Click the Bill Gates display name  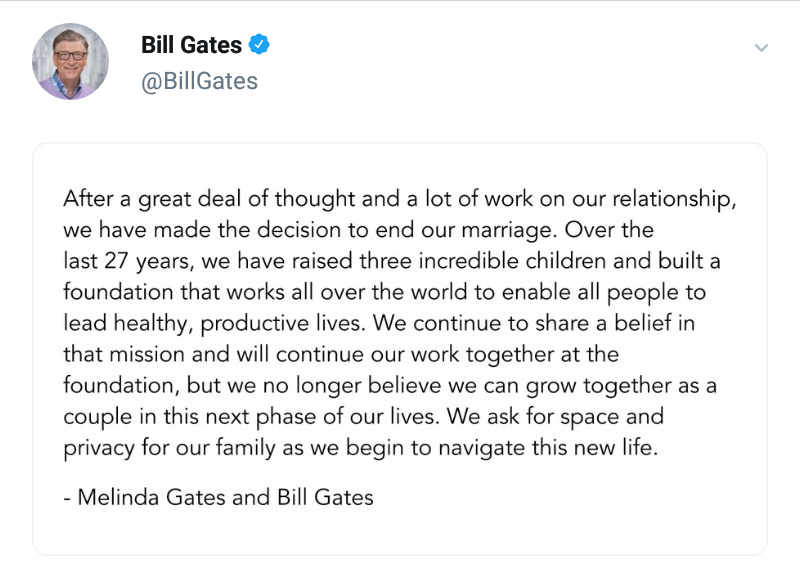tap(191, 45)
